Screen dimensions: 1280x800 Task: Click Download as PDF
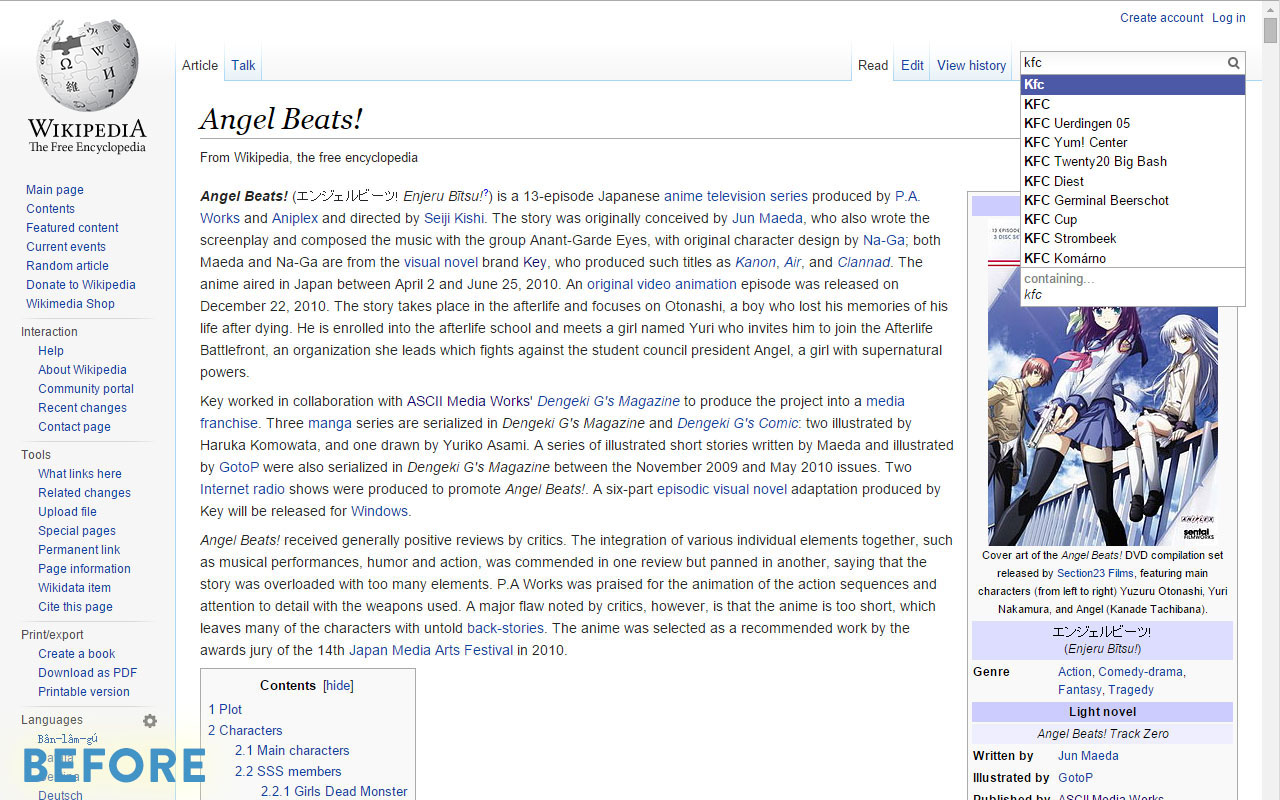(x=88, y=673)
